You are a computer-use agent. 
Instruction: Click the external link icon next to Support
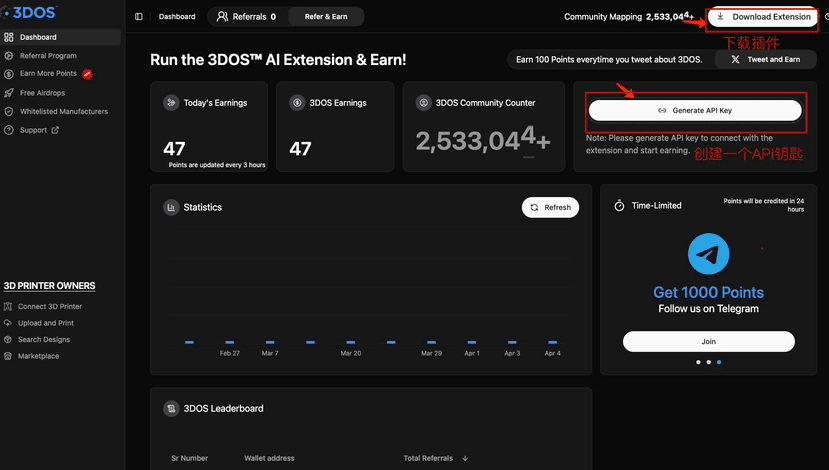tap(55, 130)
